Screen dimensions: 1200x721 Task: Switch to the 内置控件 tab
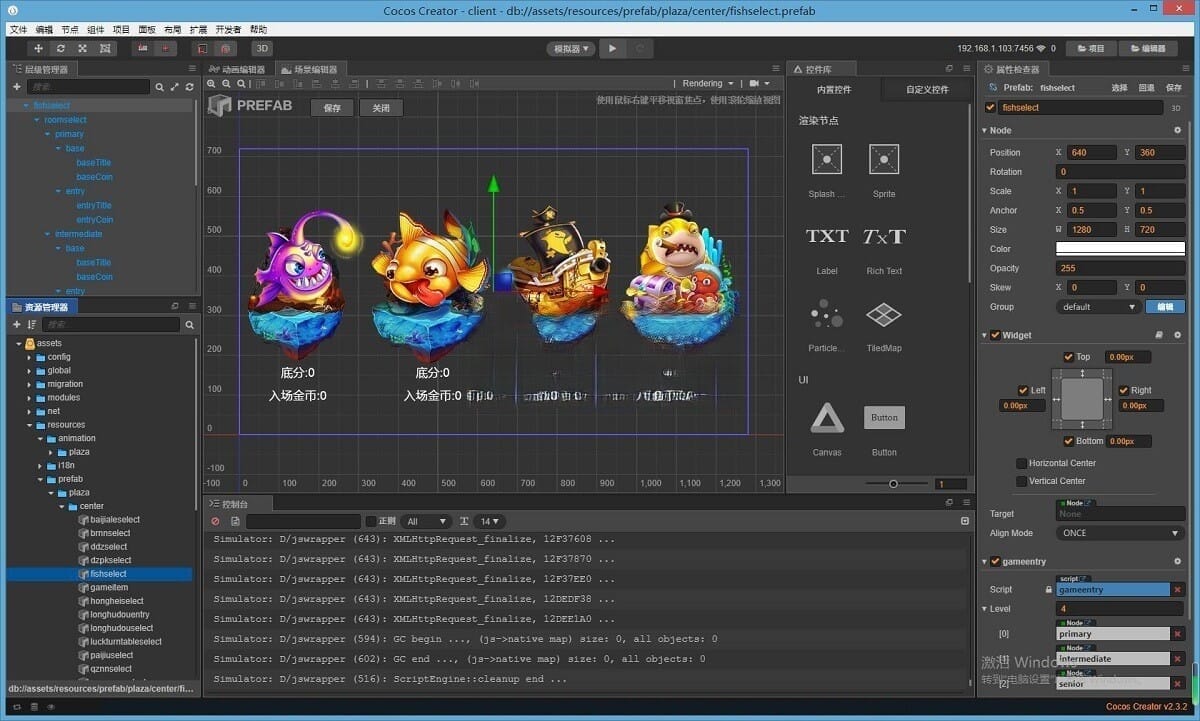tap(834, 89)
